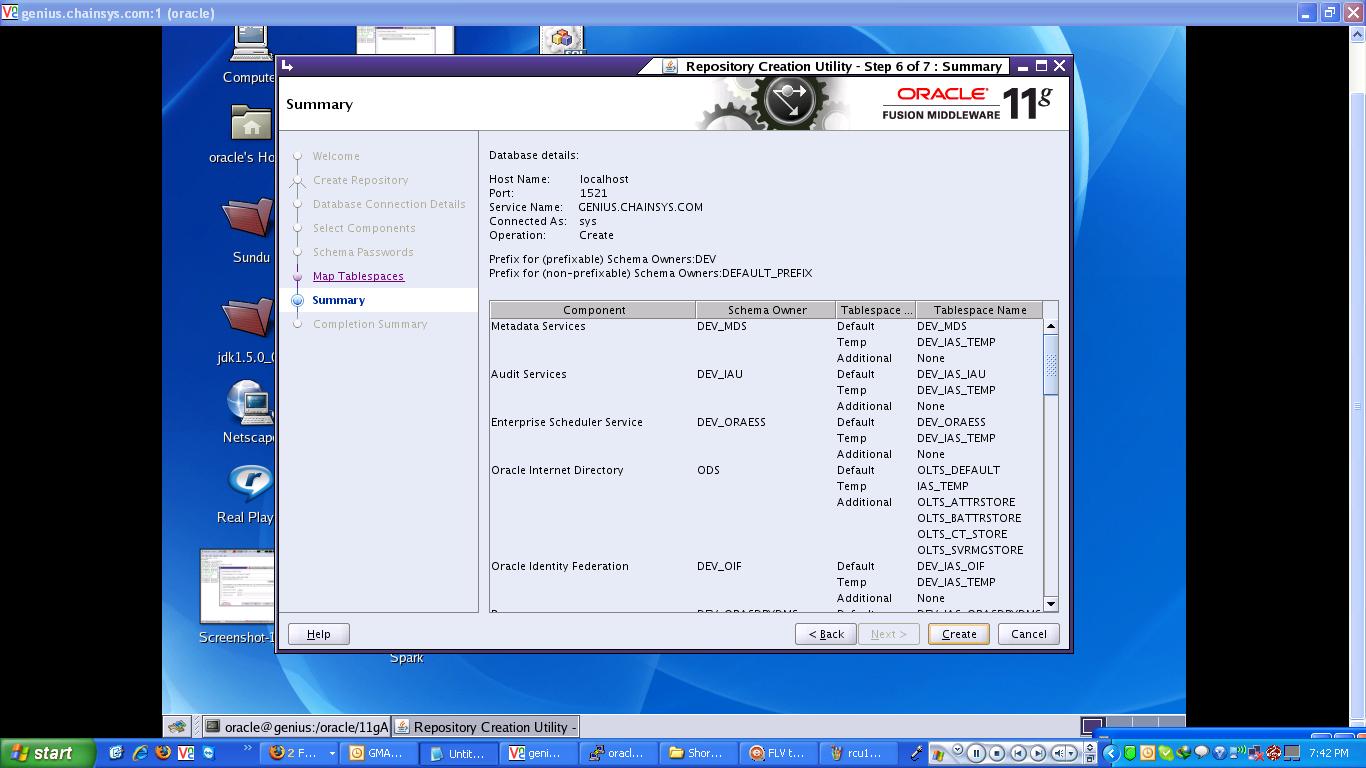Open the Windows Start menu
This screenshot has height=768, width=1366.
click(47, 753)
